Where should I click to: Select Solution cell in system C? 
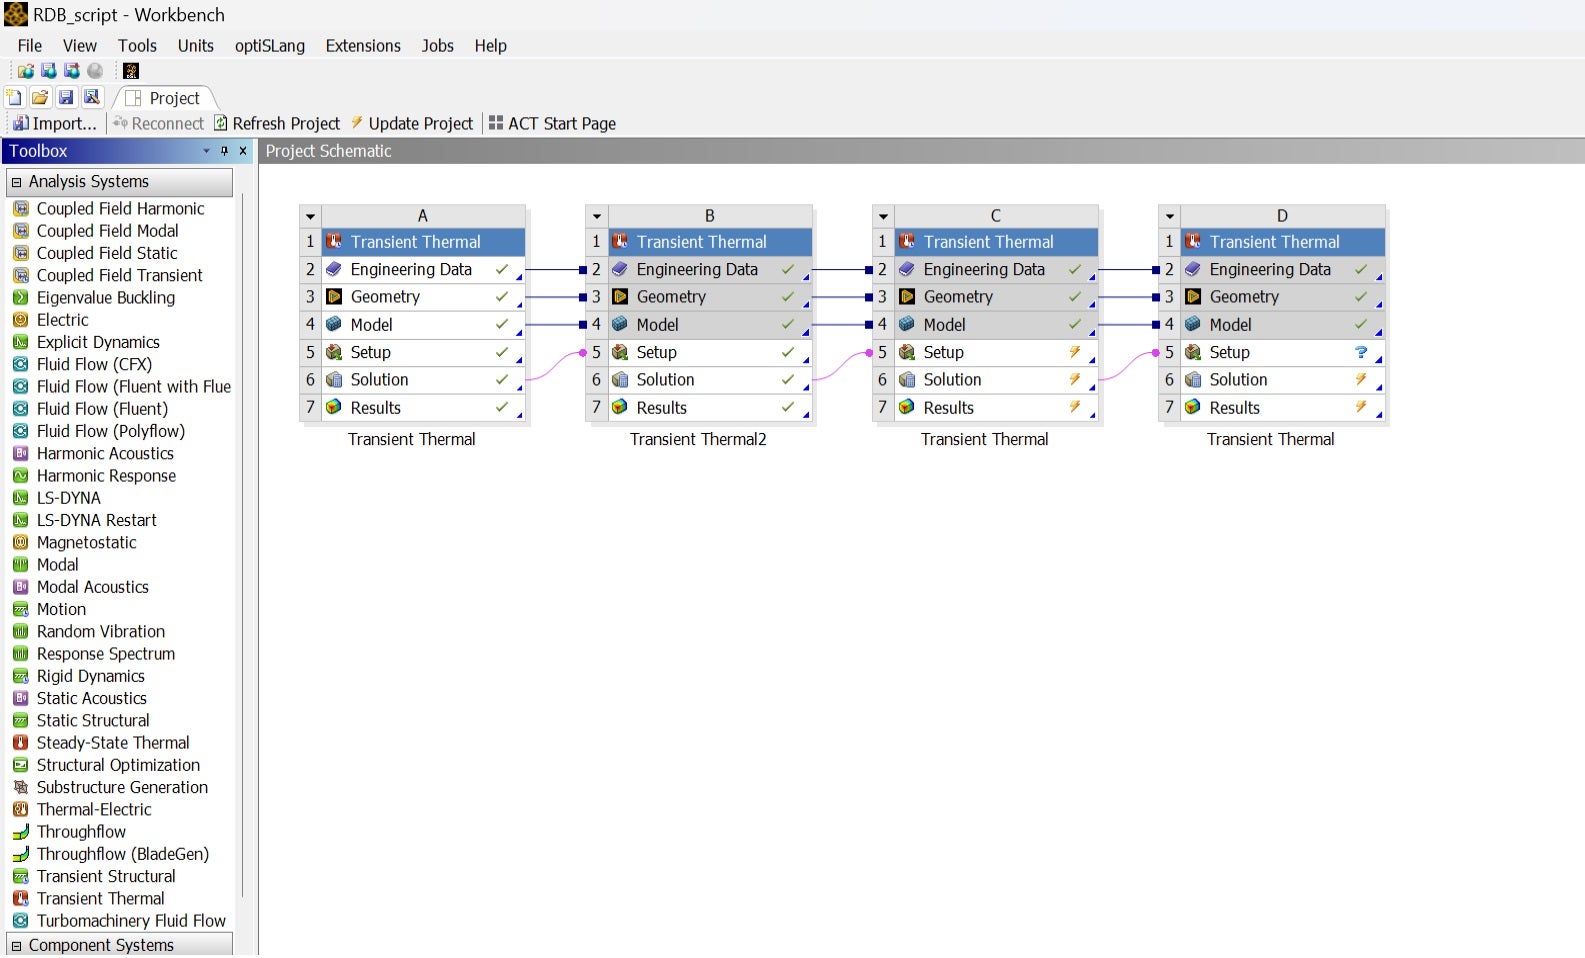tap(996, 380)
